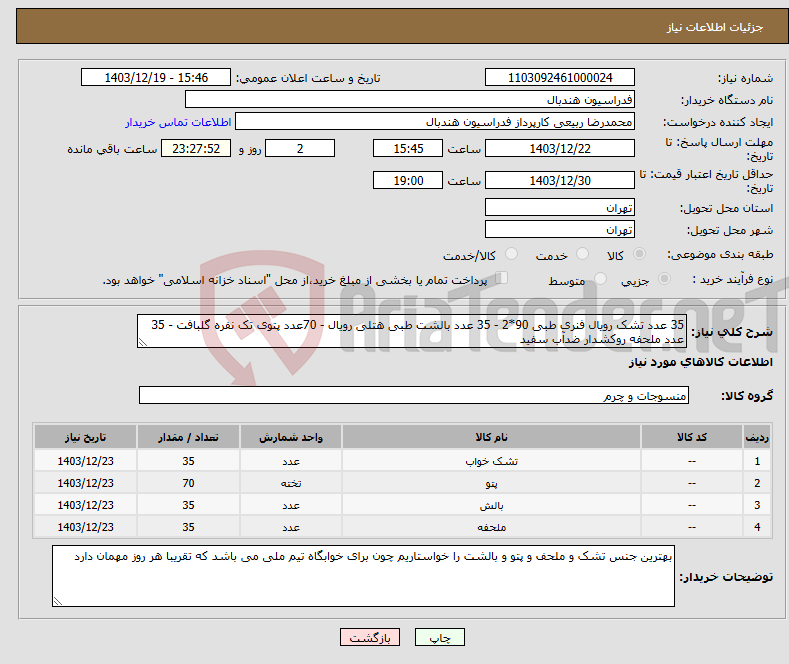
Task: Click the delivery city field تهران
Action: (x=560, y=229)
